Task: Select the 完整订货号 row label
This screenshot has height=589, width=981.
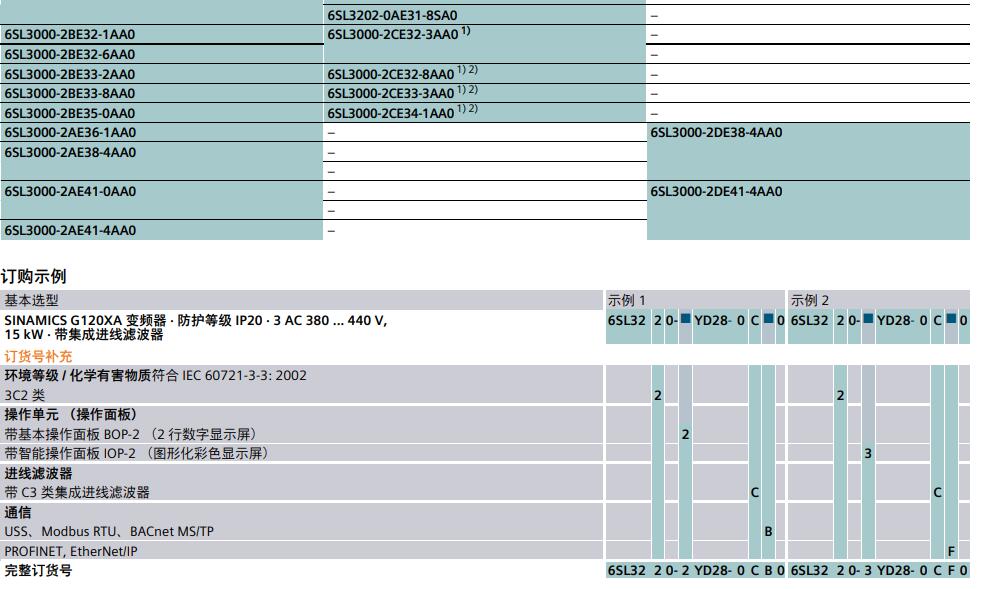Action: tap(38, 570)
